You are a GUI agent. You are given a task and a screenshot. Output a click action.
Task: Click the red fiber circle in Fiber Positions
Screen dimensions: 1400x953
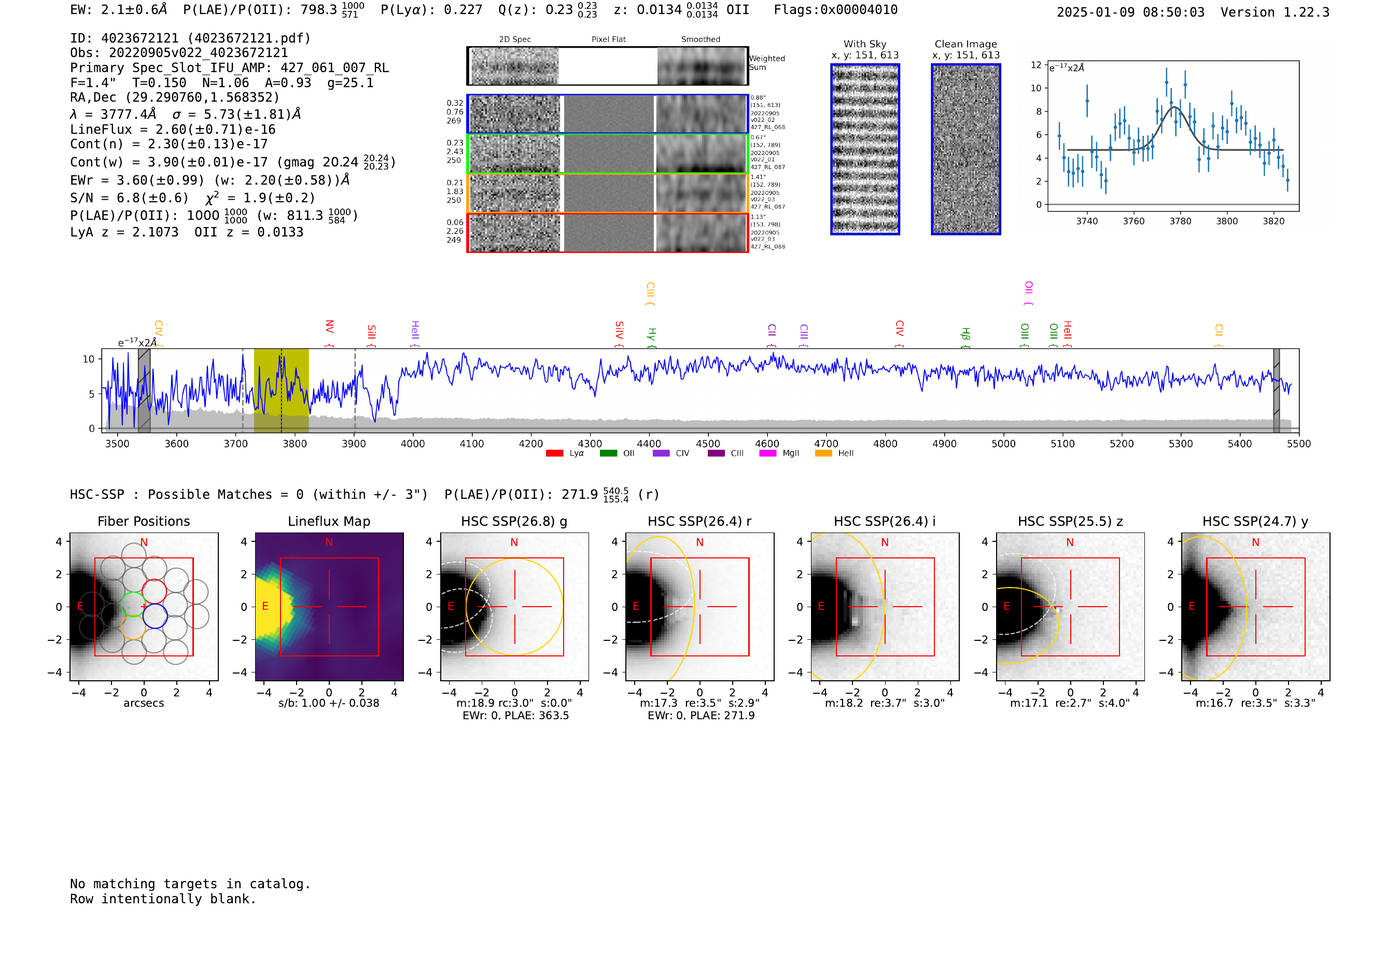tap(154, 590)
